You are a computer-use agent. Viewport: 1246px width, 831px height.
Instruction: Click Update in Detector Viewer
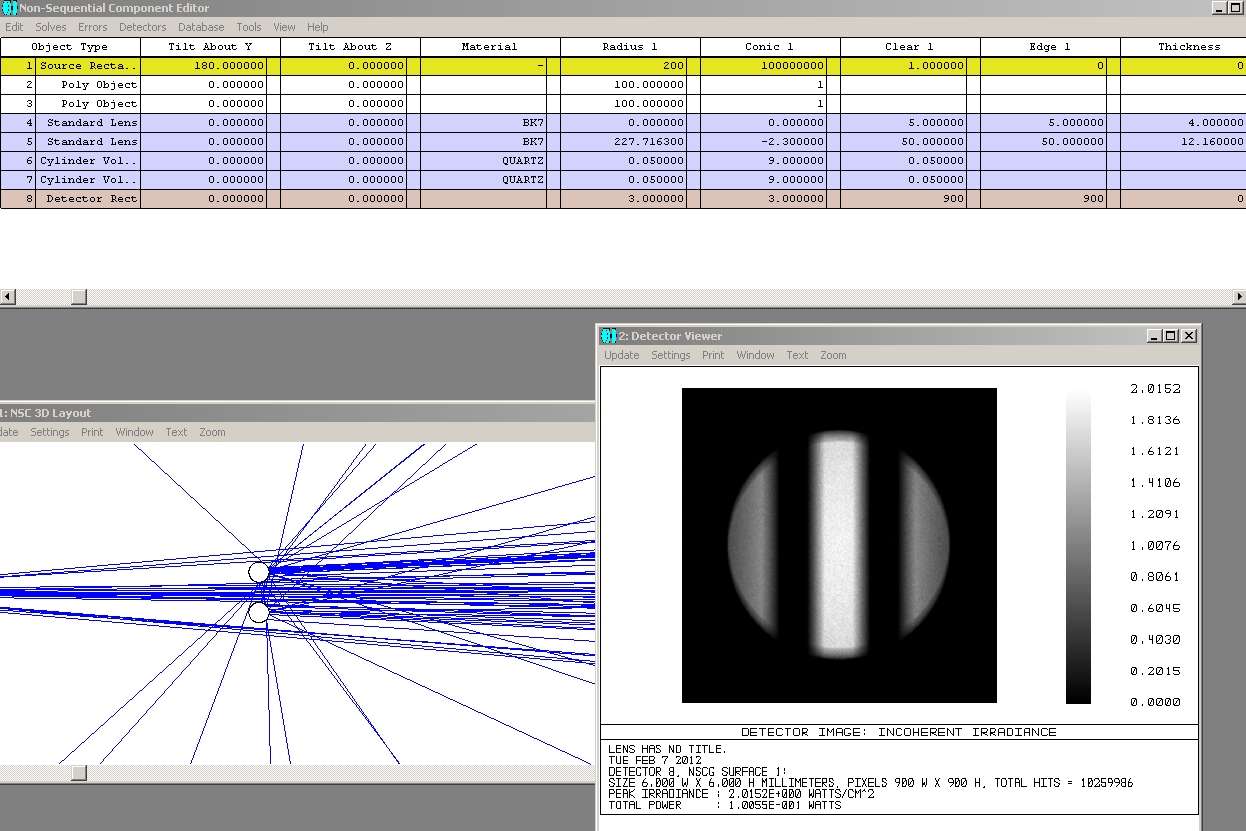622,355
